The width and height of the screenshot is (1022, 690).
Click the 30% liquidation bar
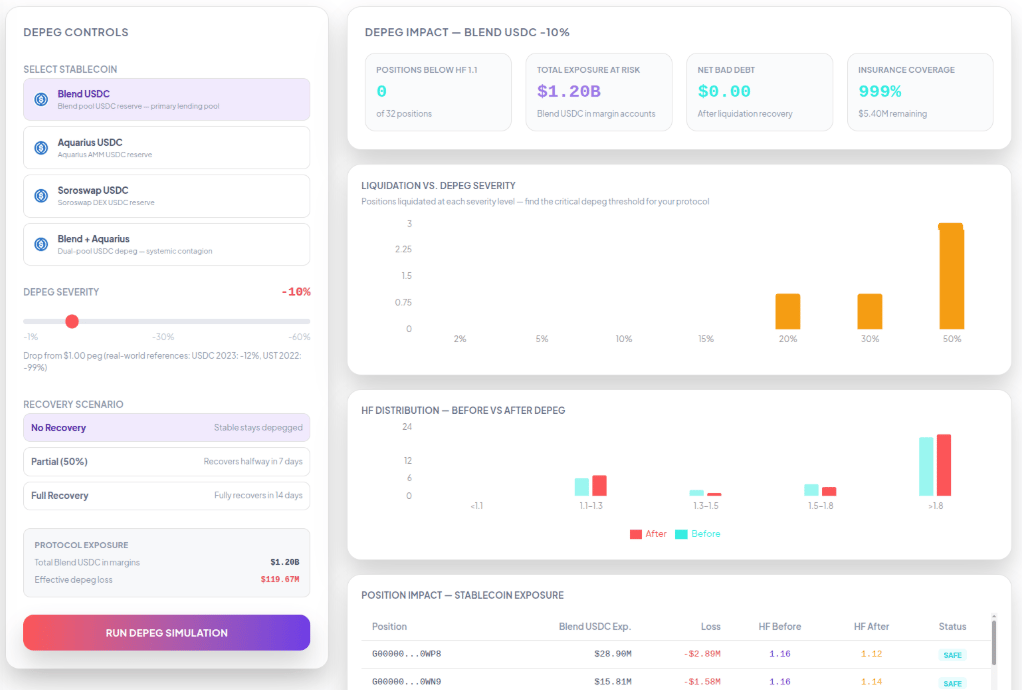[x=869, y=311]
